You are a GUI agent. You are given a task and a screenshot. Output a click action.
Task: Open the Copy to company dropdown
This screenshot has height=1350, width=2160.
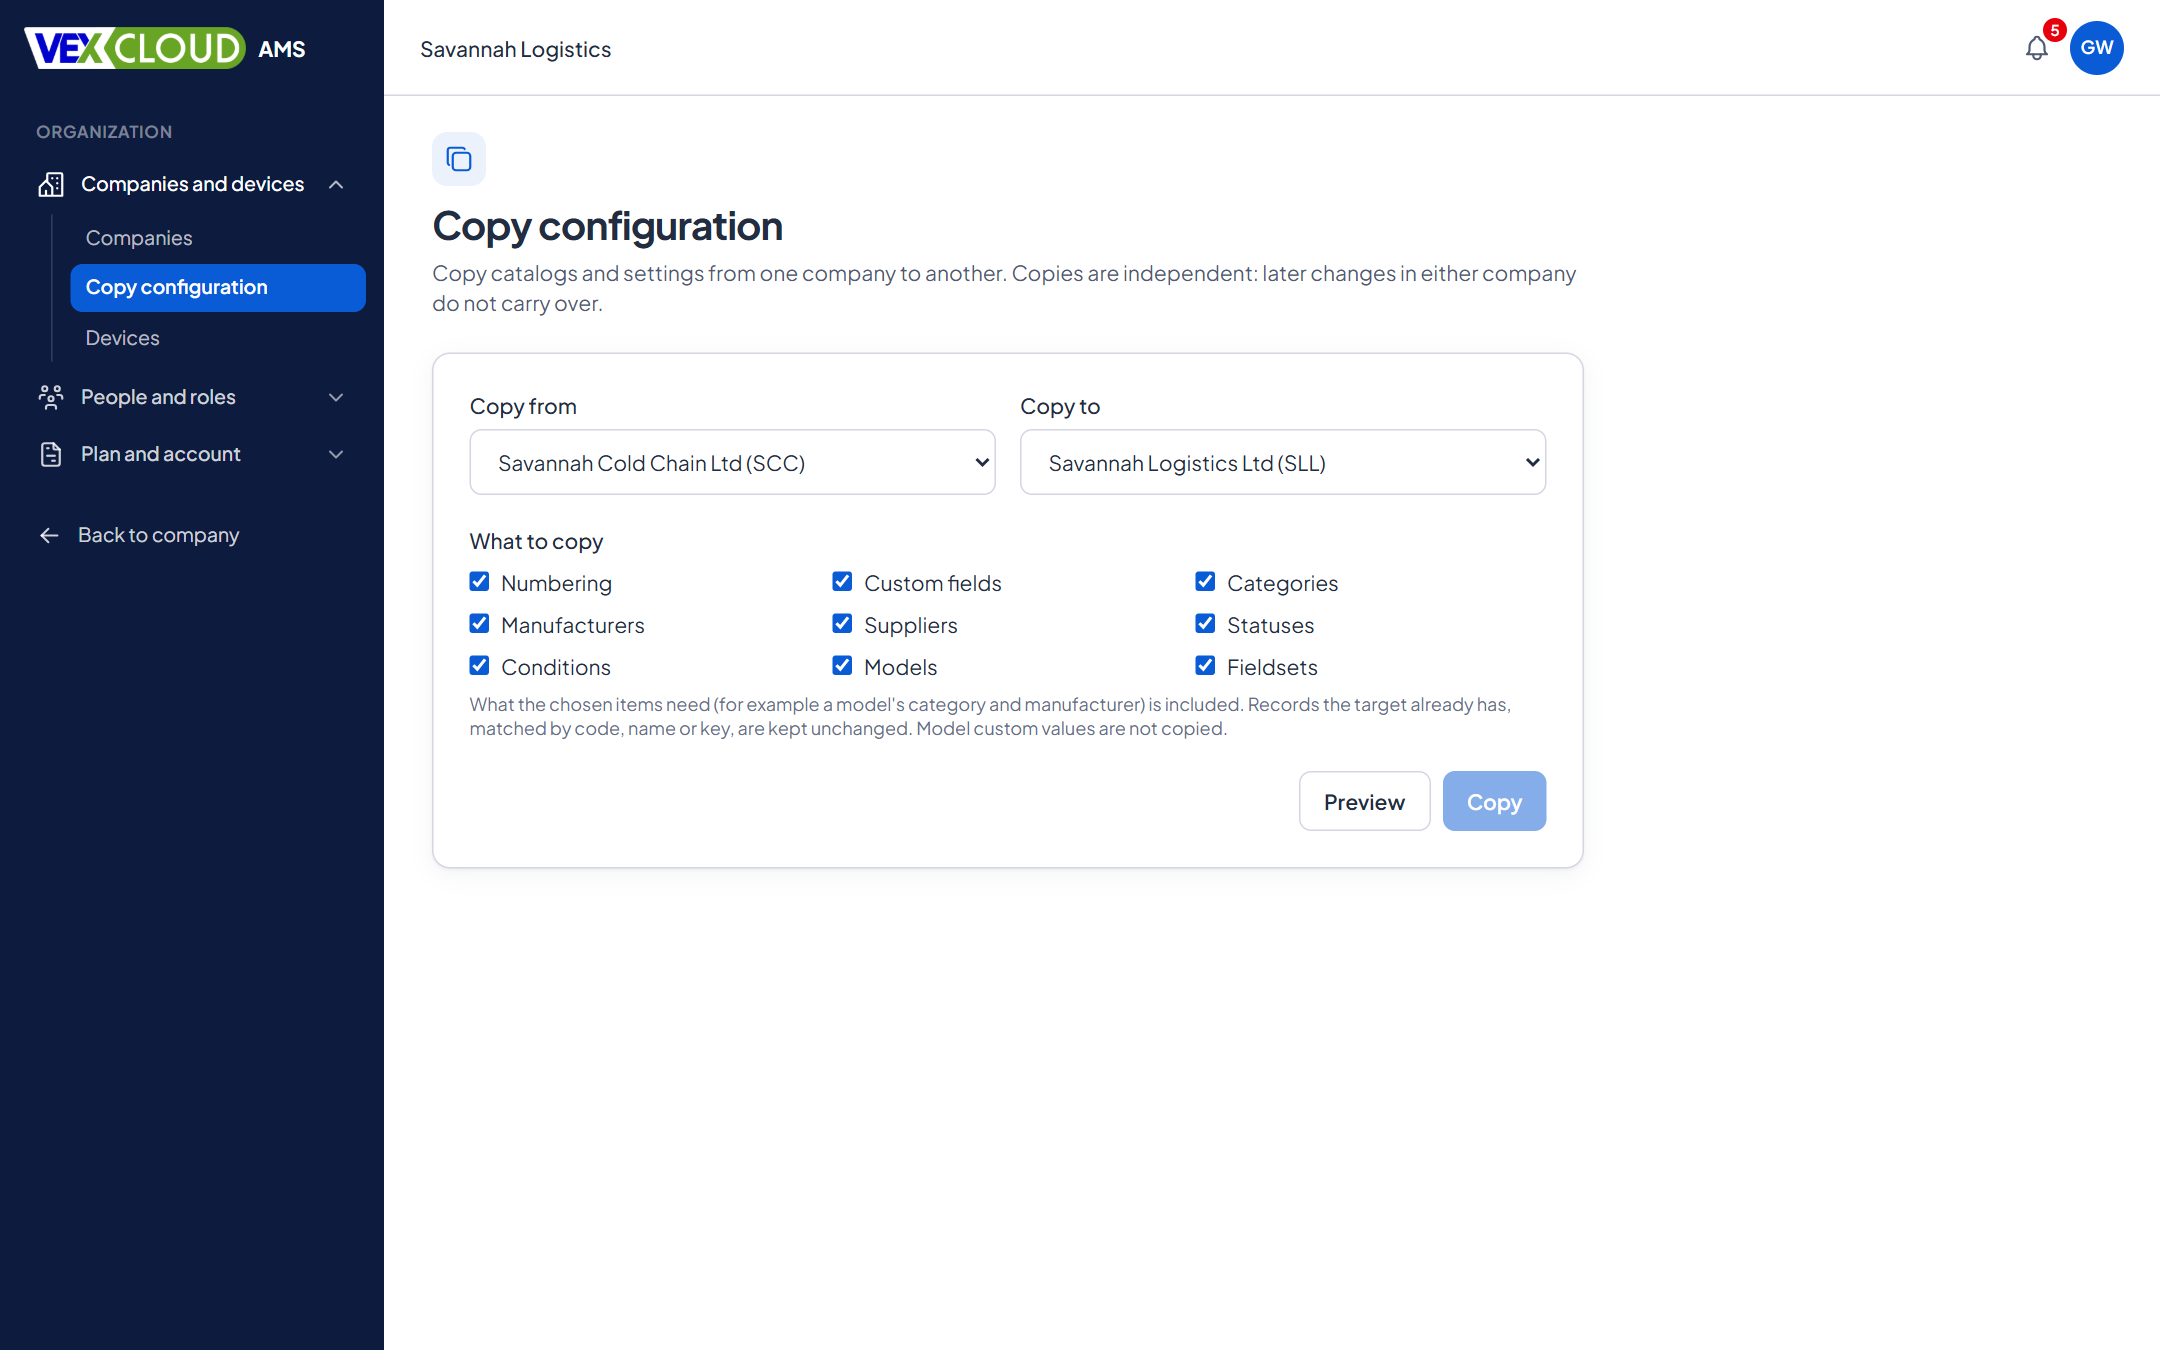pyautogui.click(x=1283, y=462)
